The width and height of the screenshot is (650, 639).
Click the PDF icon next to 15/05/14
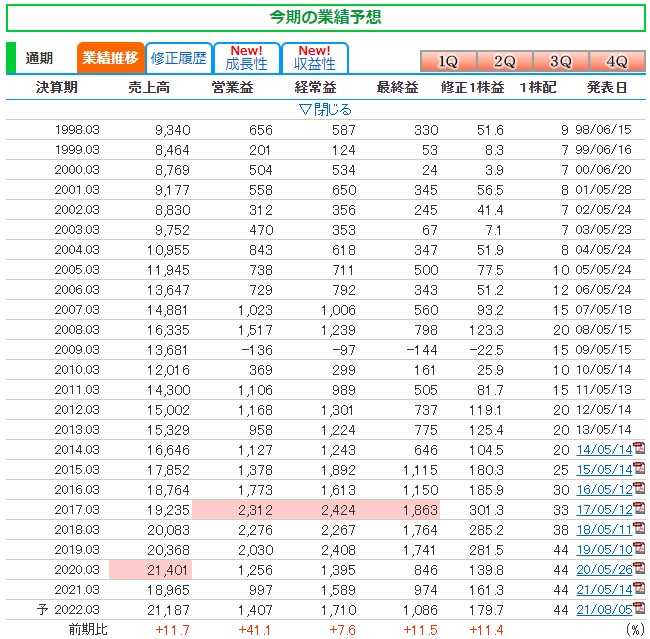point(639,469)
